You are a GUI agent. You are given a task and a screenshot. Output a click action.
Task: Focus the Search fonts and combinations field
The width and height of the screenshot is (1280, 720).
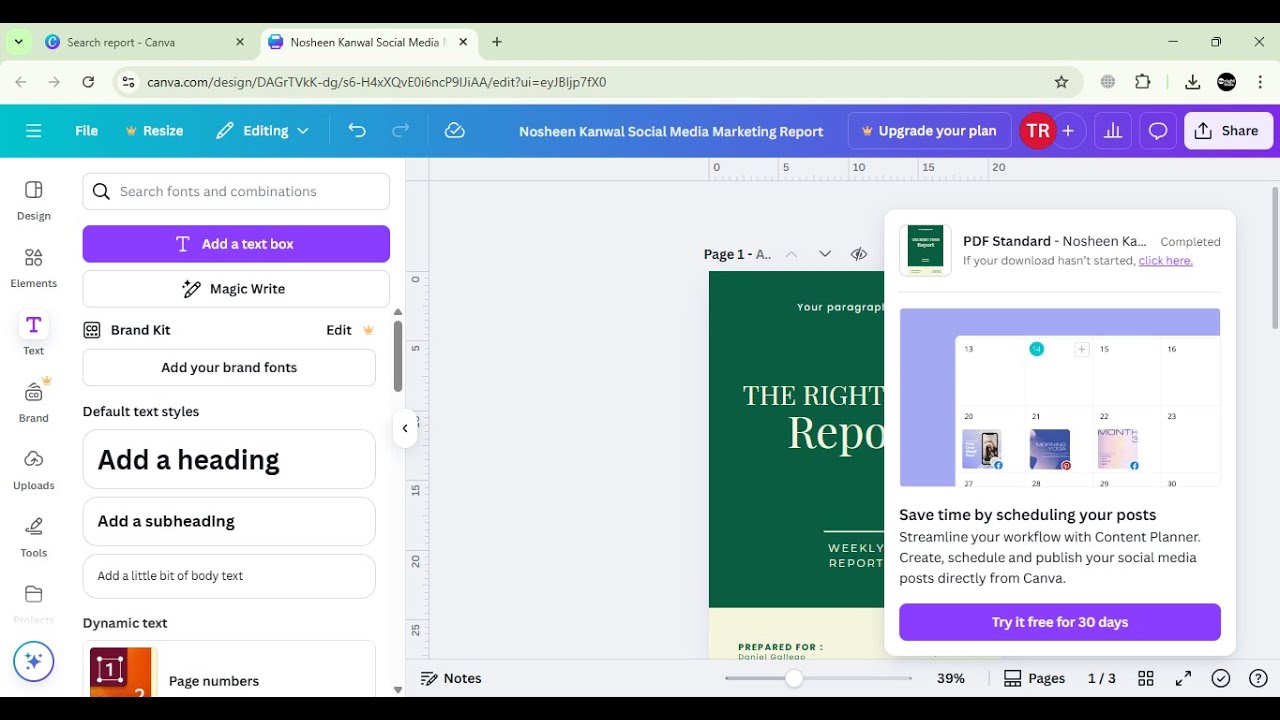coord(236,191)
